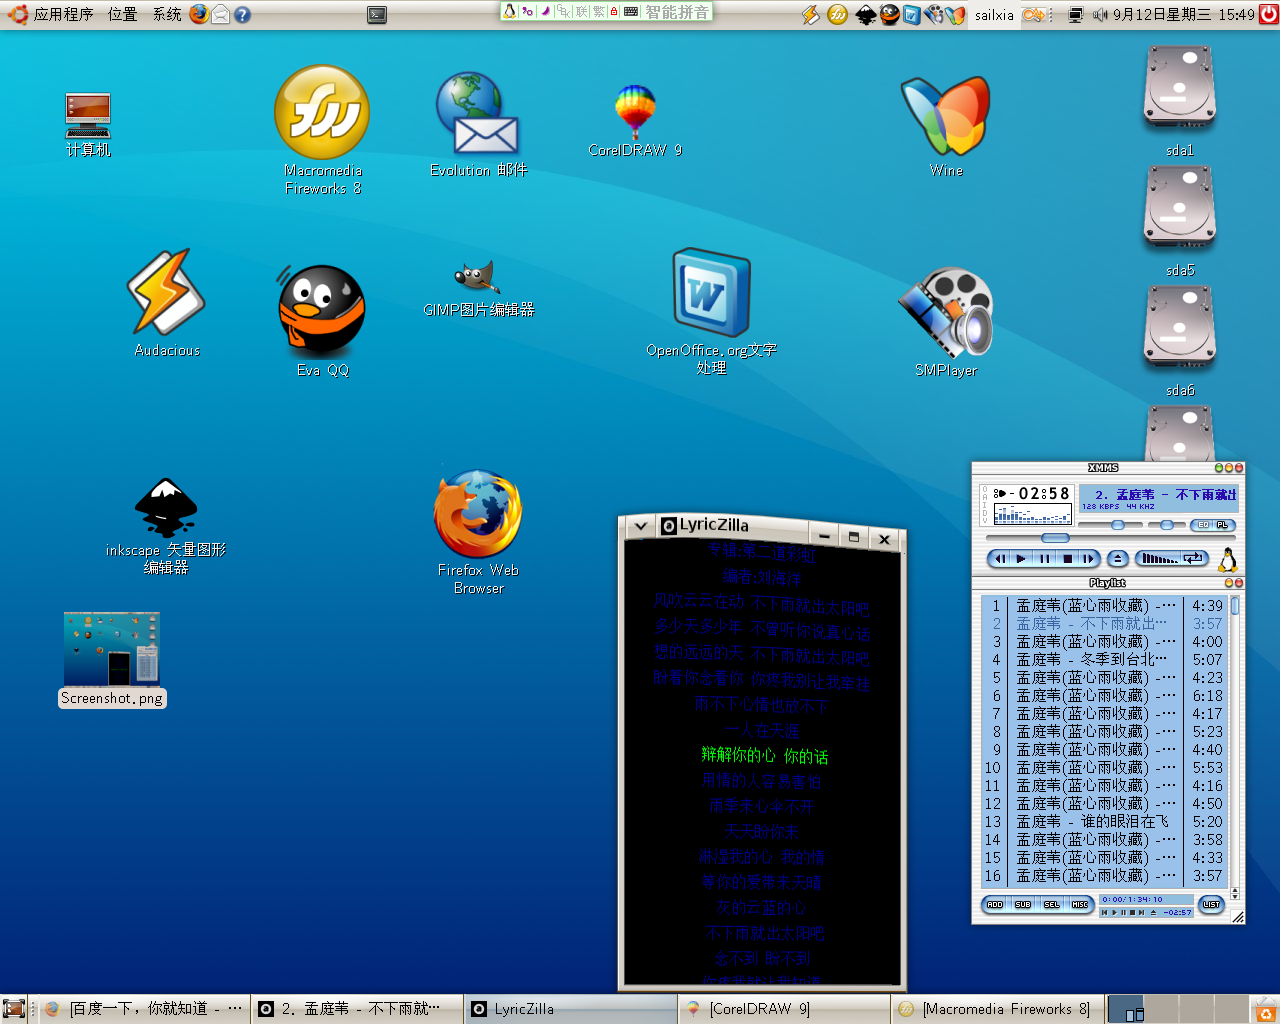This screenshot has height=1024, width=1280.
Task: Click the Inkscape icon in top panel
Action: coord(866,14)
